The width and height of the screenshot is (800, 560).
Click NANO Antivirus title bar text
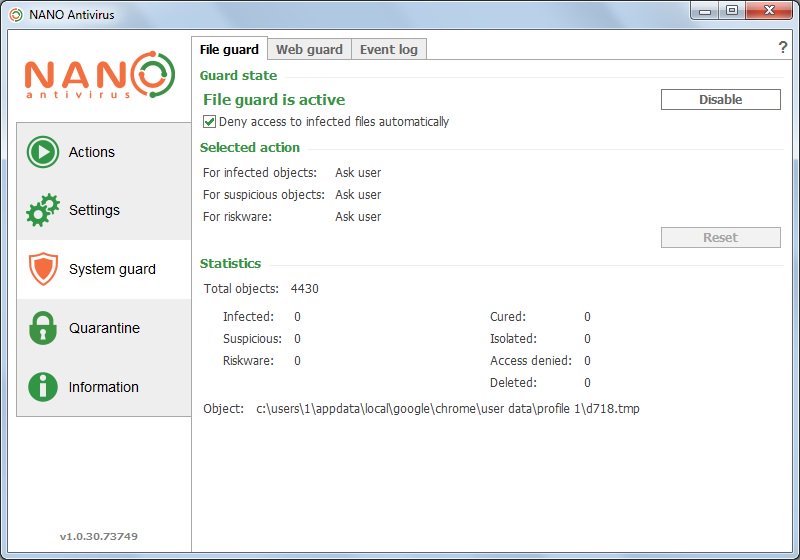coord(72,15)
